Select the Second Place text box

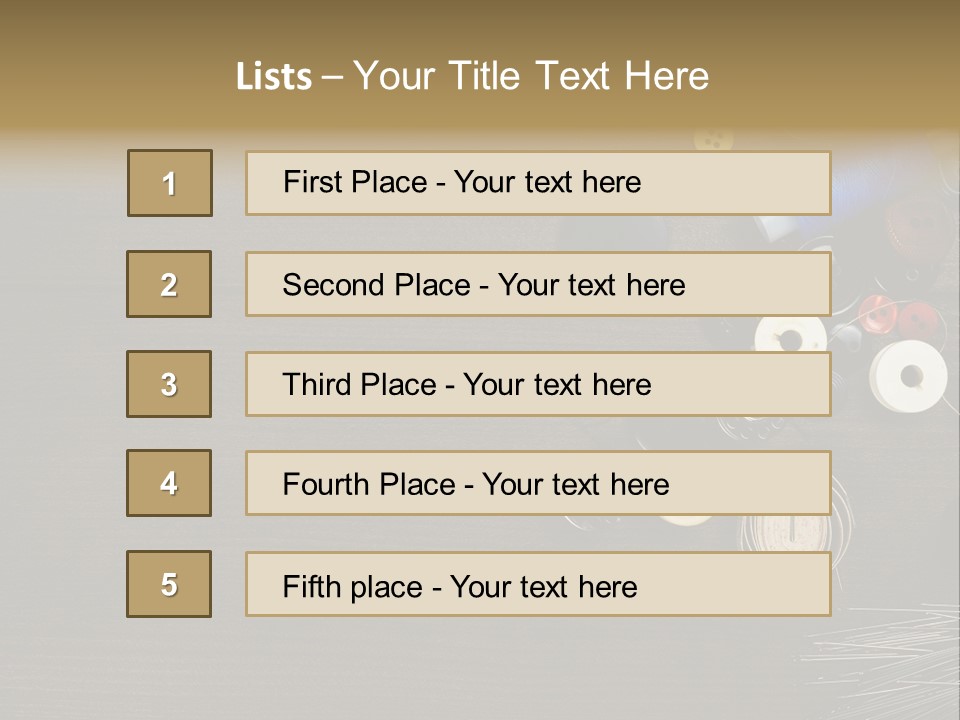(538, 284)
